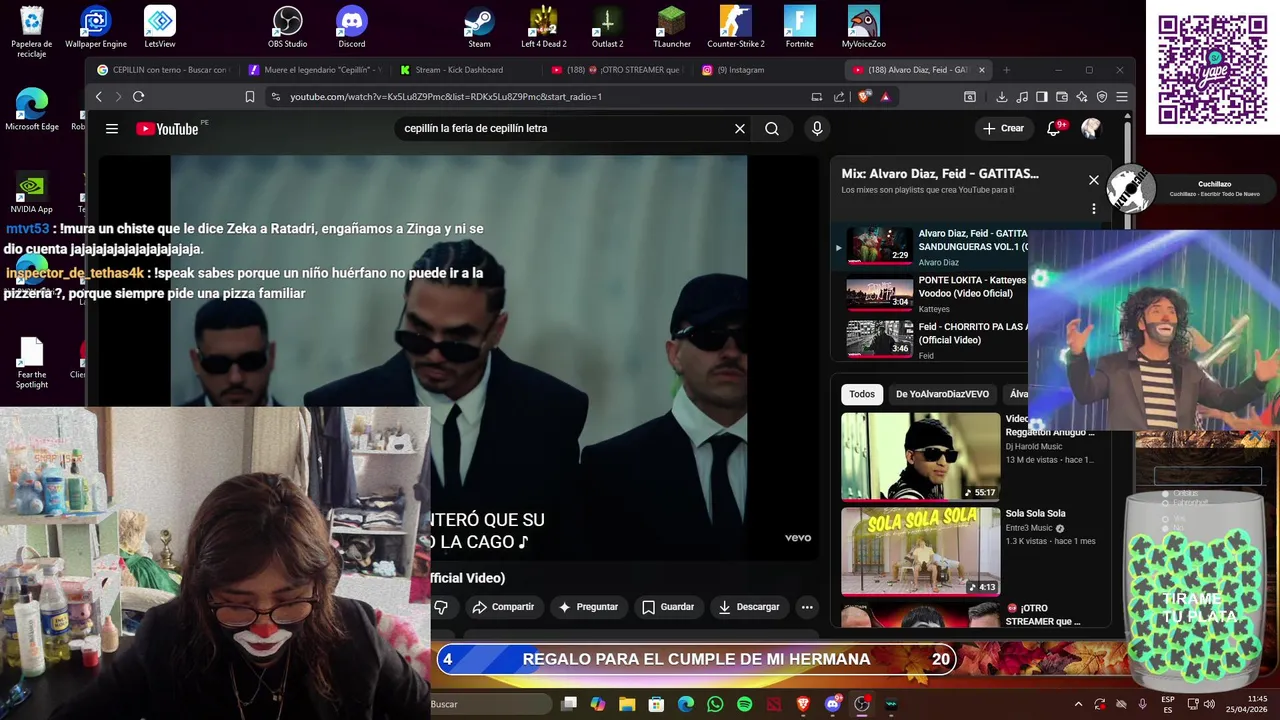
Task: Open Steam desktop shortcut
Action: pos(479,27)
